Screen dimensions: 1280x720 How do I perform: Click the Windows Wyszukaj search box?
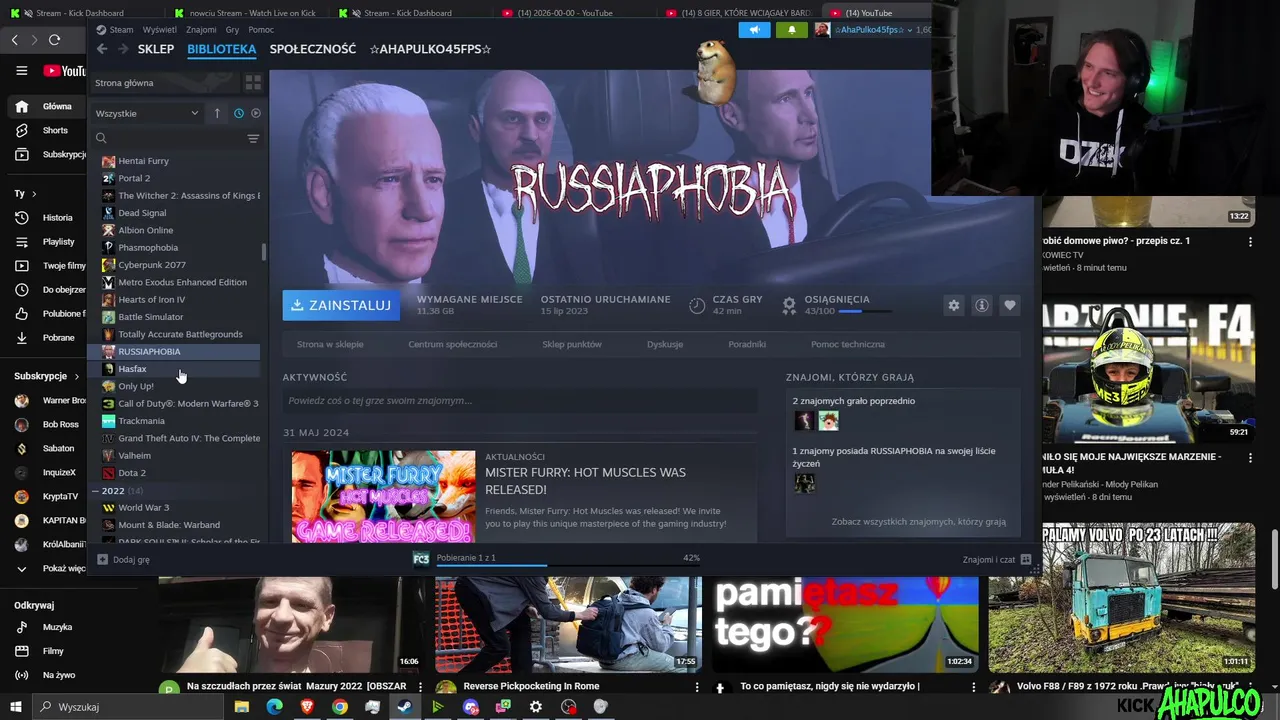click(x=128, y=707)
